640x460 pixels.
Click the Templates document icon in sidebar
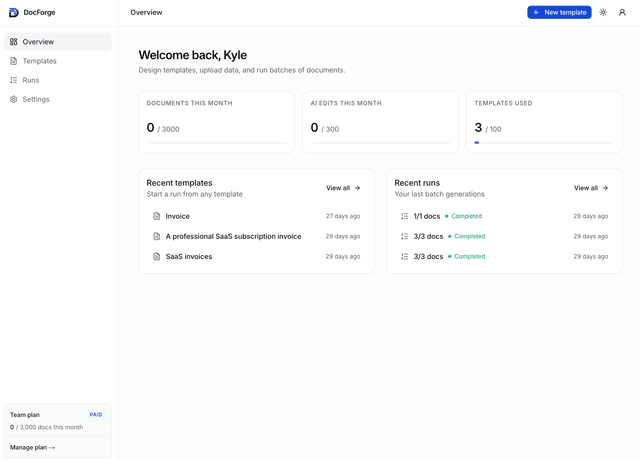13,61
